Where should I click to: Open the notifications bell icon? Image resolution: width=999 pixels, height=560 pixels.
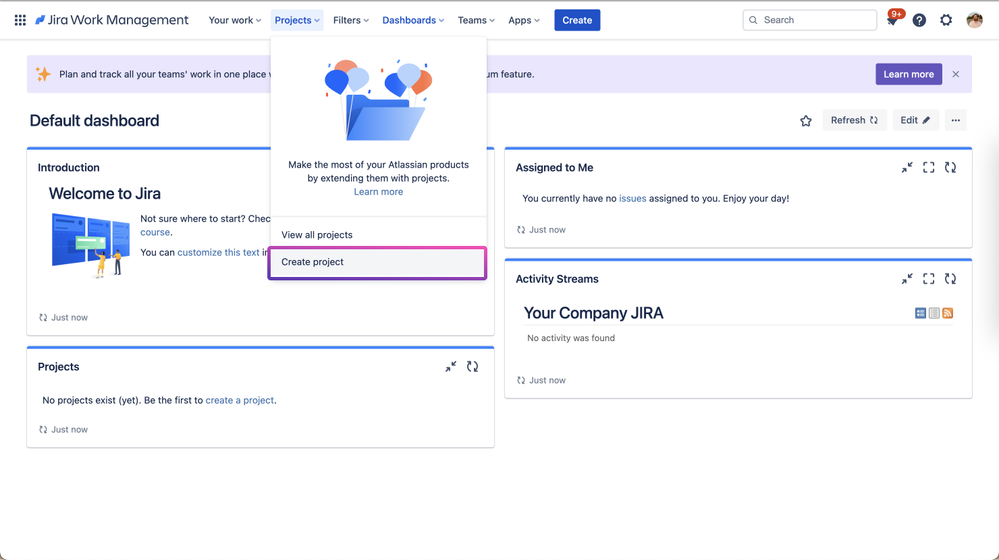click(x=892, y=20)
